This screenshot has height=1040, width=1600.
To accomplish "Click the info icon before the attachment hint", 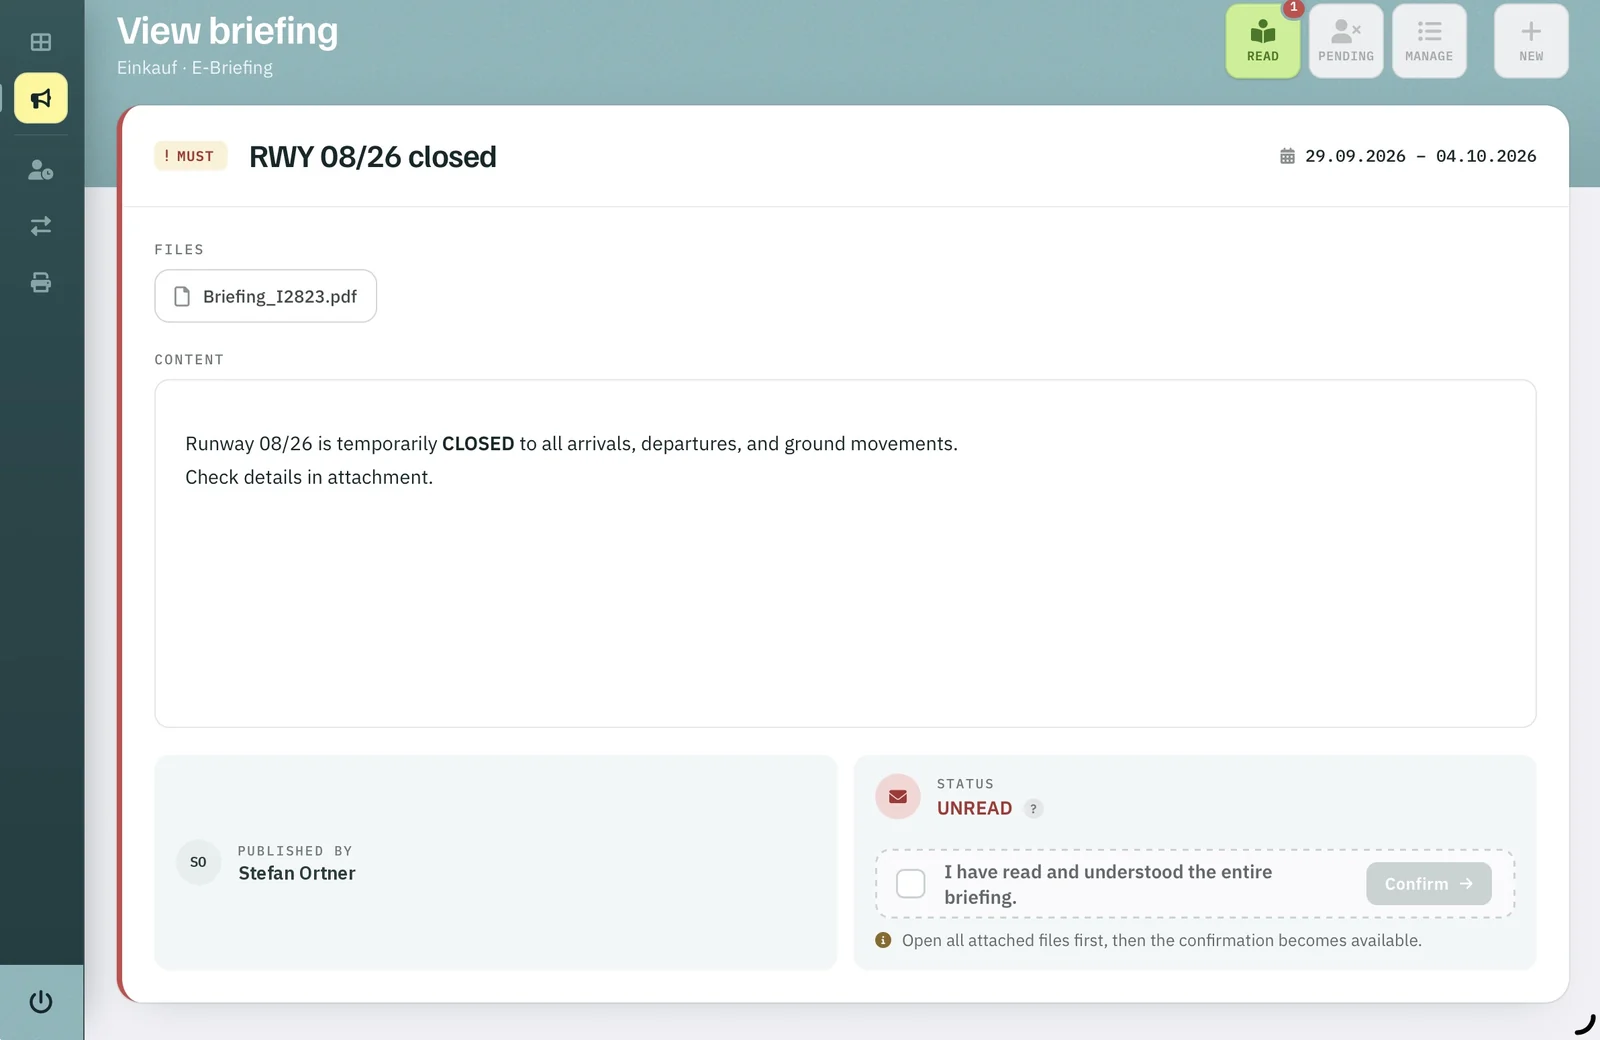I will pos(883,940).
